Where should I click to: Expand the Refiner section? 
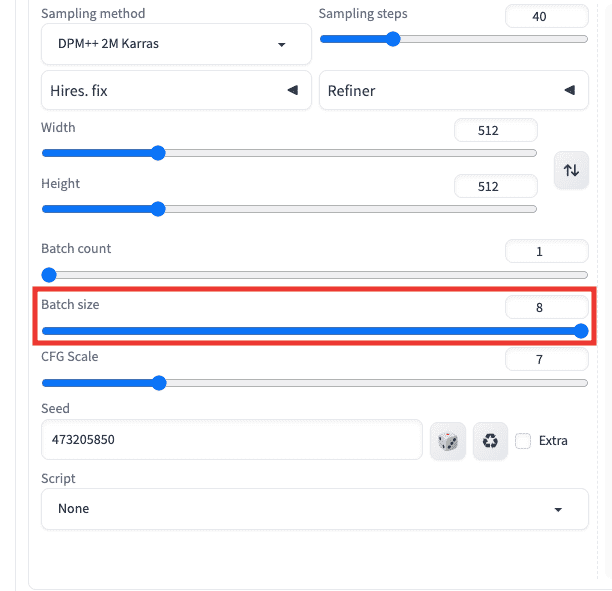tap(453, 91)
